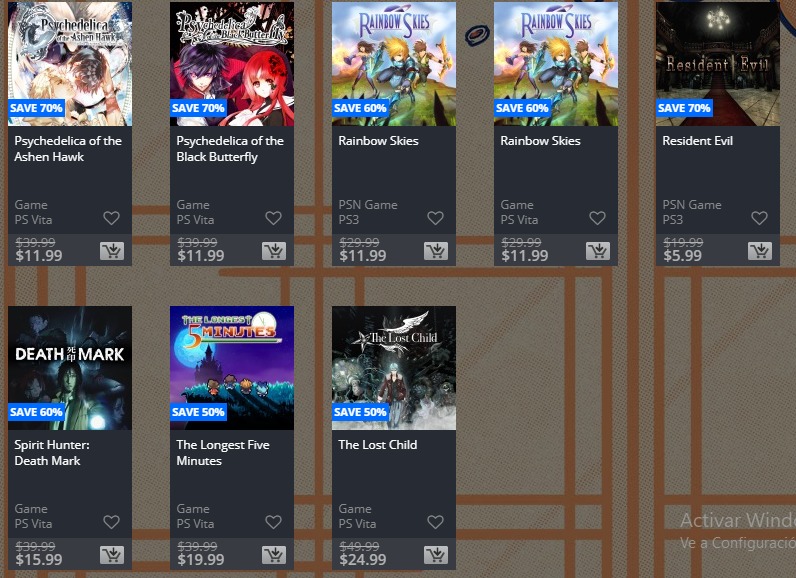Viewport: 796px width, 578px height.
Task: Add PS Vita Rainbow Skies to cart
Action: pos(598,251)
